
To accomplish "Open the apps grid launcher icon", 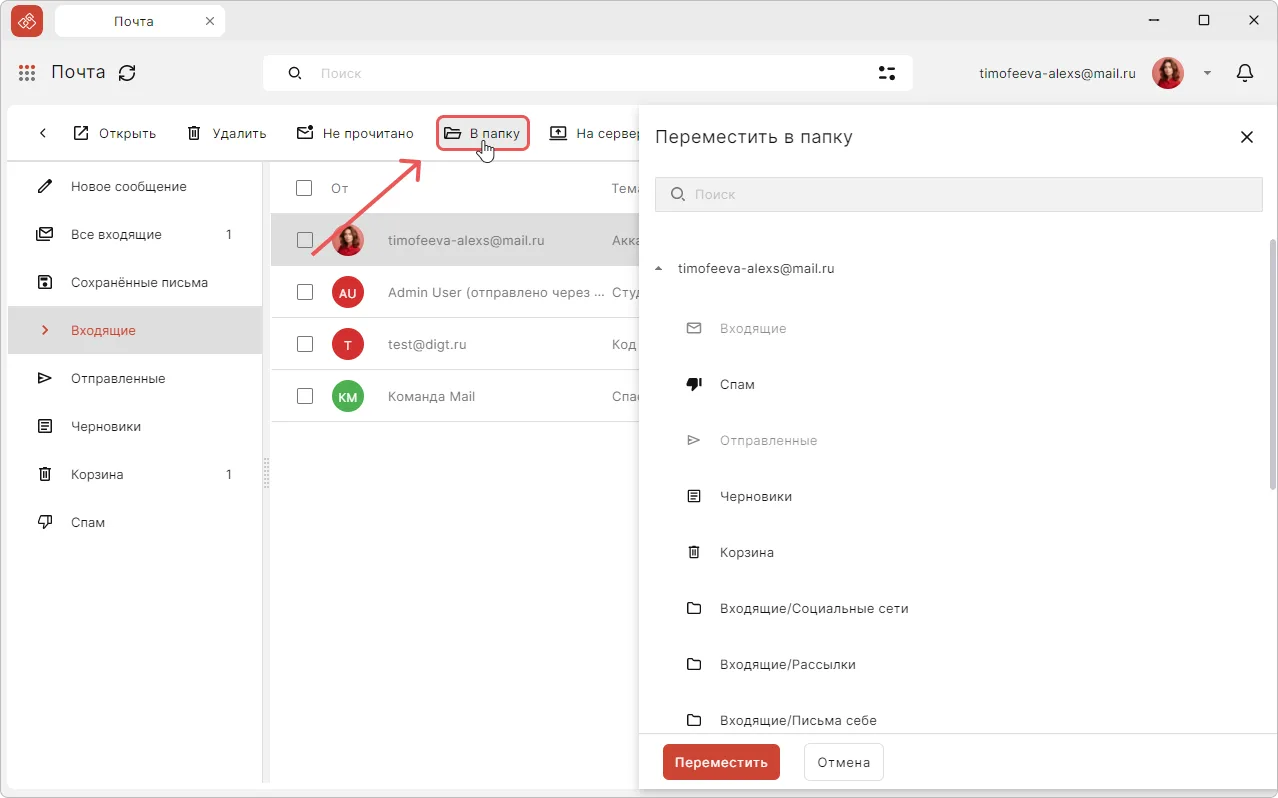I will point(27,73).
